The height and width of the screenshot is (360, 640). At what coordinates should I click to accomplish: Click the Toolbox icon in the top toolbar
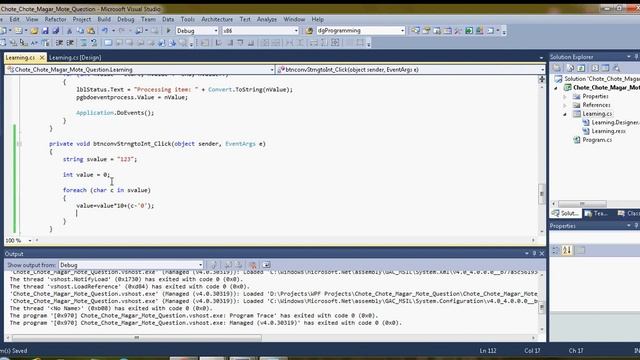(458, 31)
